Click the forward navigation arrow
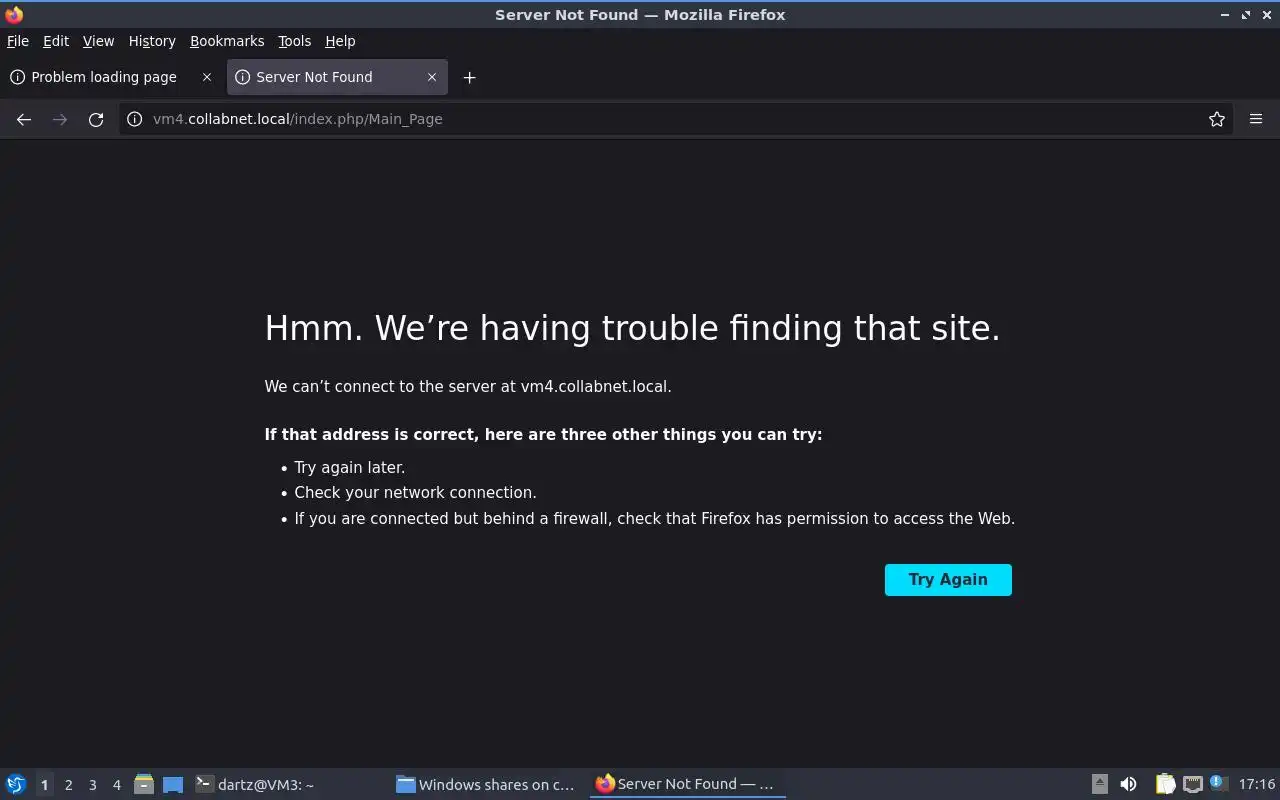This screenshot has height=800, width=1280. point(60,119)
